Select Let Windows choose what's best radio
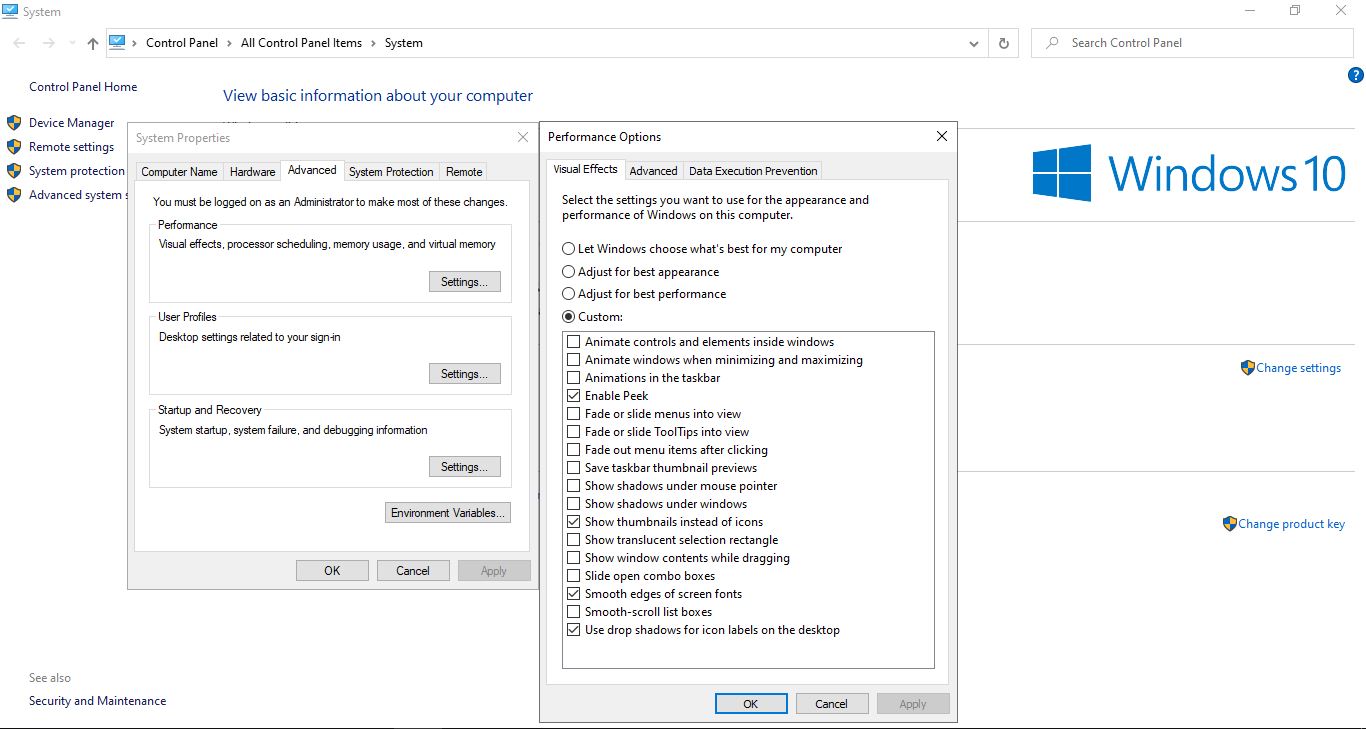The image size is (1366, 729). [569, 249]
